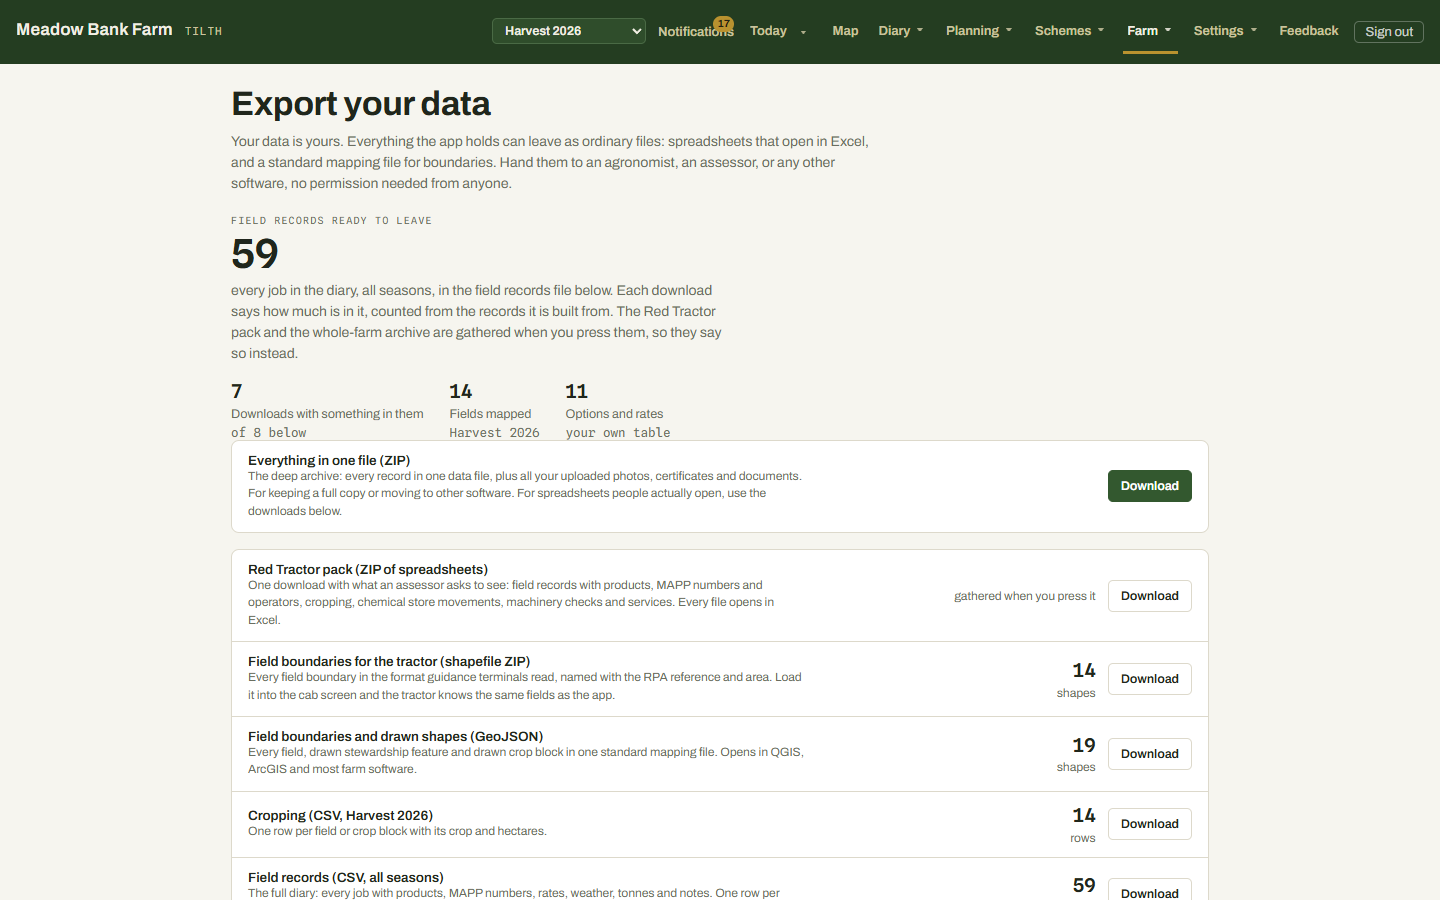The width and height of the screenshot is (1440, 900).
Task: Click the '19 shapes' count
Action: point(1076,754)
